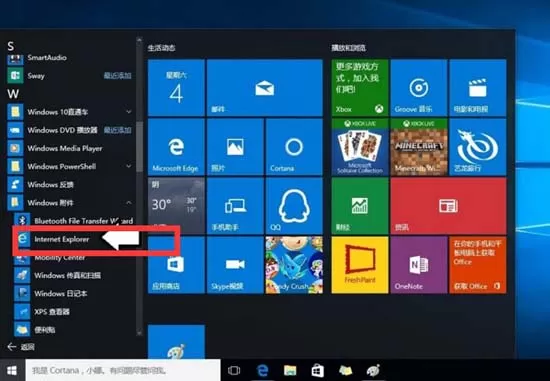Launch the Sway app
Screen dimensions: 550x381
[x=36, y=76]
